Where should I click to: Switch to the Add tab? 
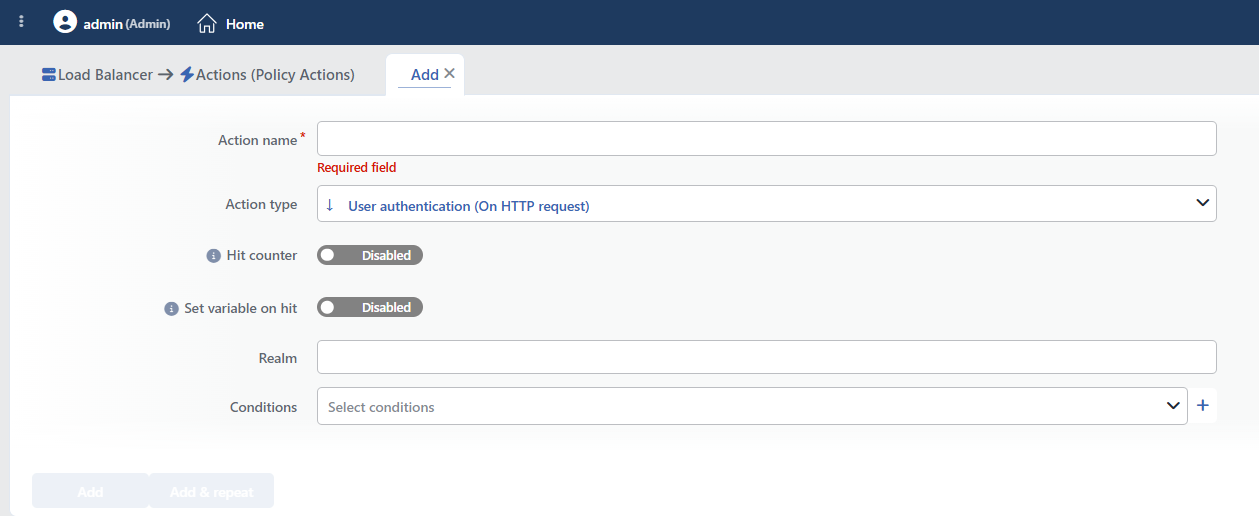424,75
